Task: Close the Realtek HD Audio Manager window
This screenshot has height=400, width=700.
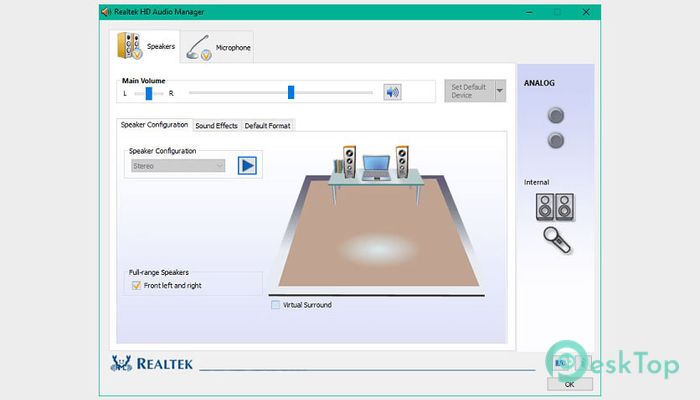Action: coord(586,12)
